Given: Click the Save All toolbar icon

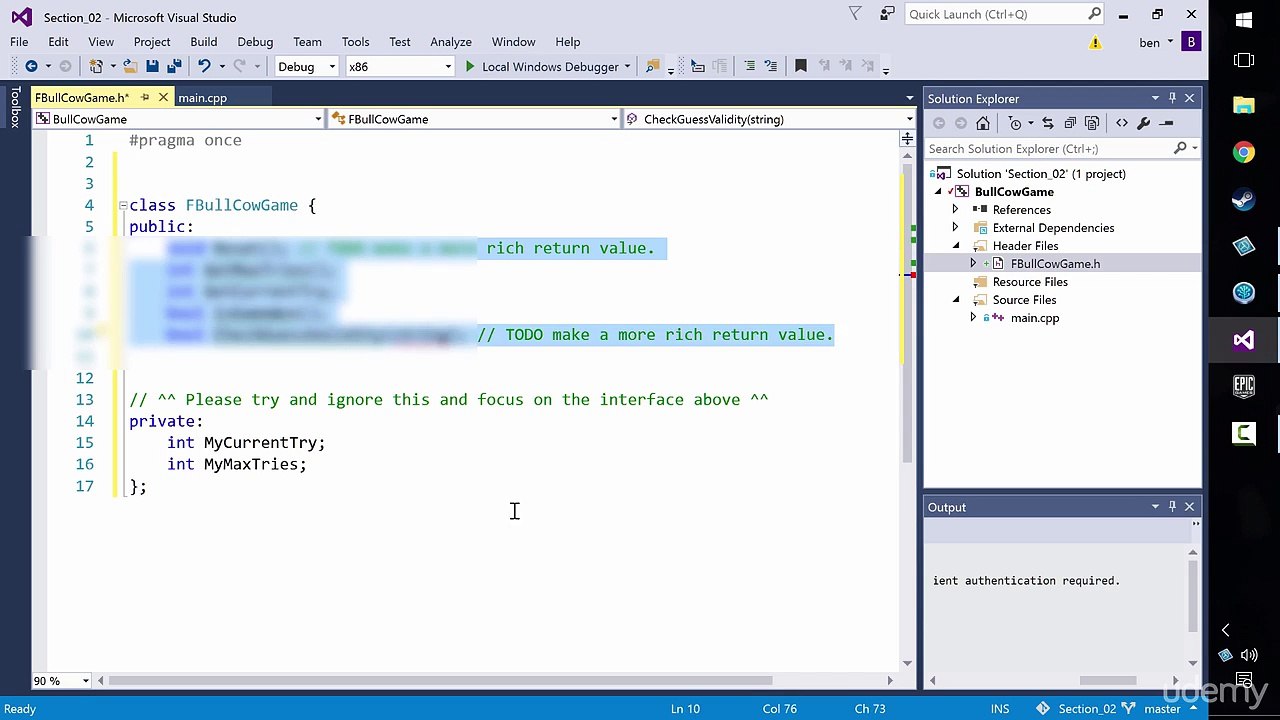Looking at the screenshot, I should click(174, 66).
